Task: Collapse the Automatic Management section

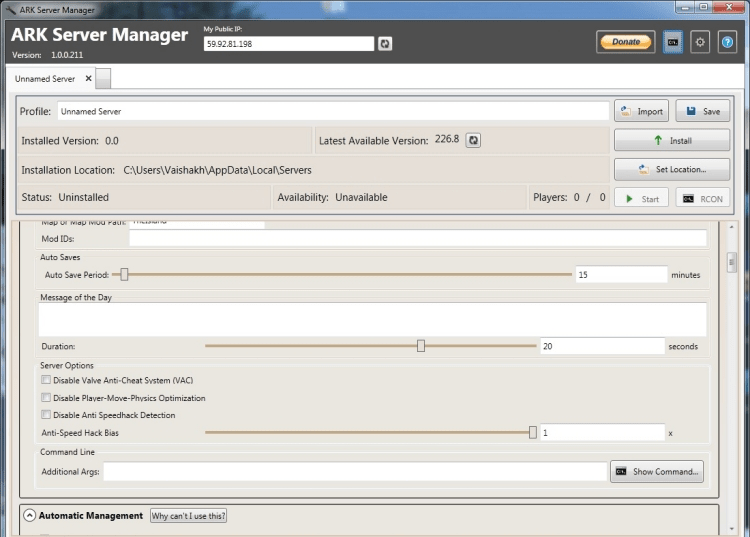Action: point(29,515)
